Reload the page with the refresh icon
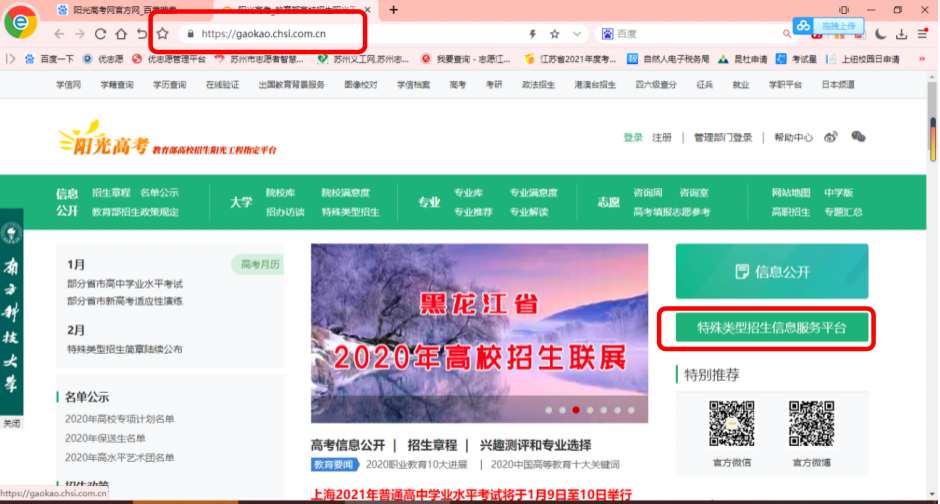This screenshot has height=504, width=940. click(x=100, y=34)
